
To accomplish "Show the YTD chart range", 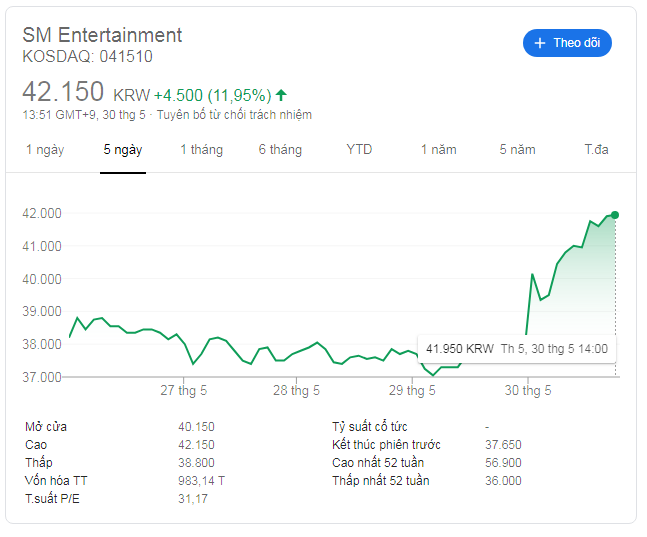I will 359,149.
